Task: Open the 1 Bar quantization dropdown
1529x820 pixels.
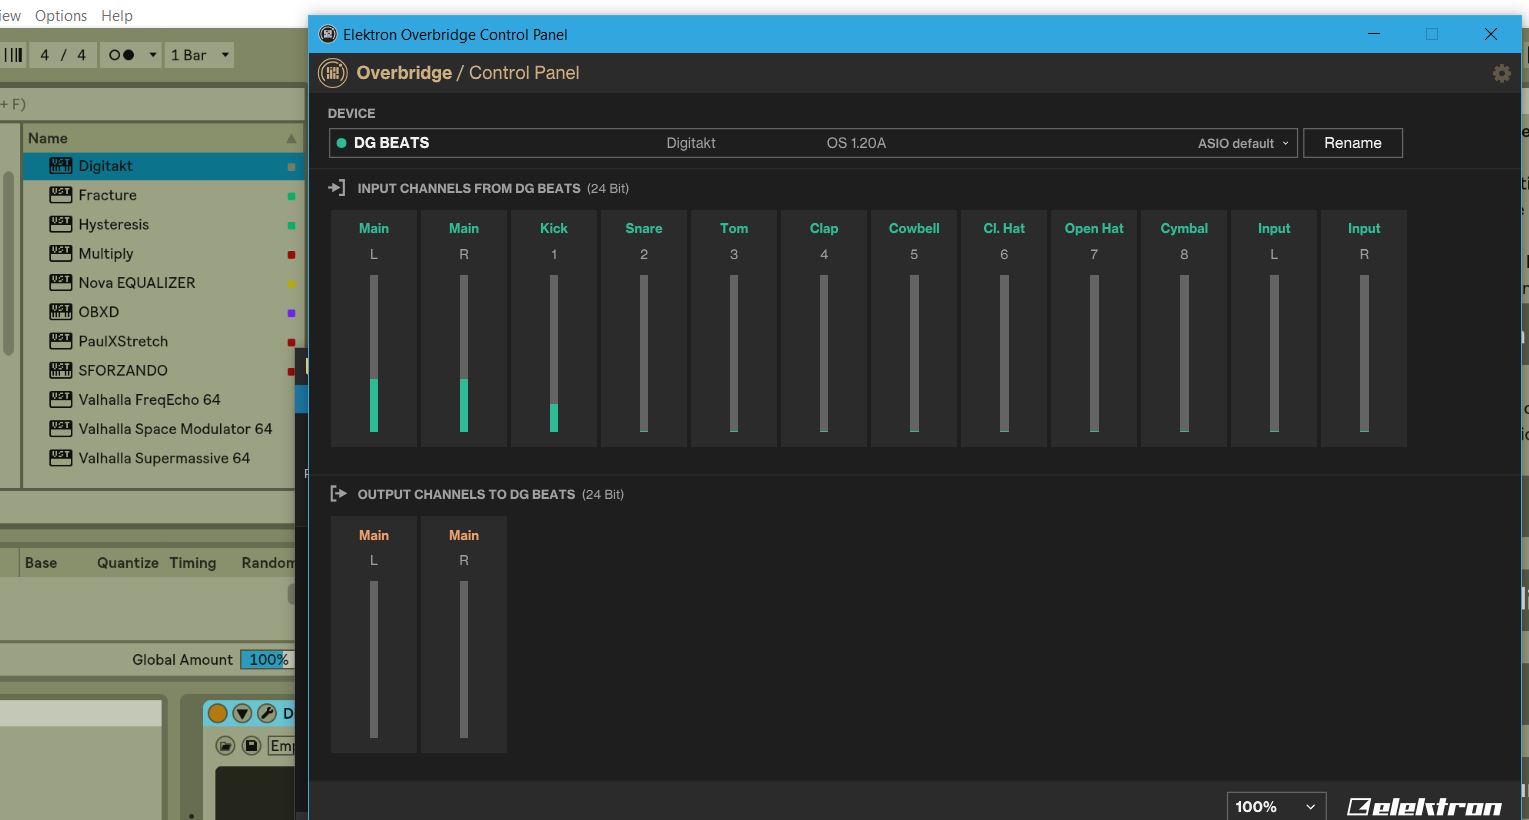Action: click(200, 55)
